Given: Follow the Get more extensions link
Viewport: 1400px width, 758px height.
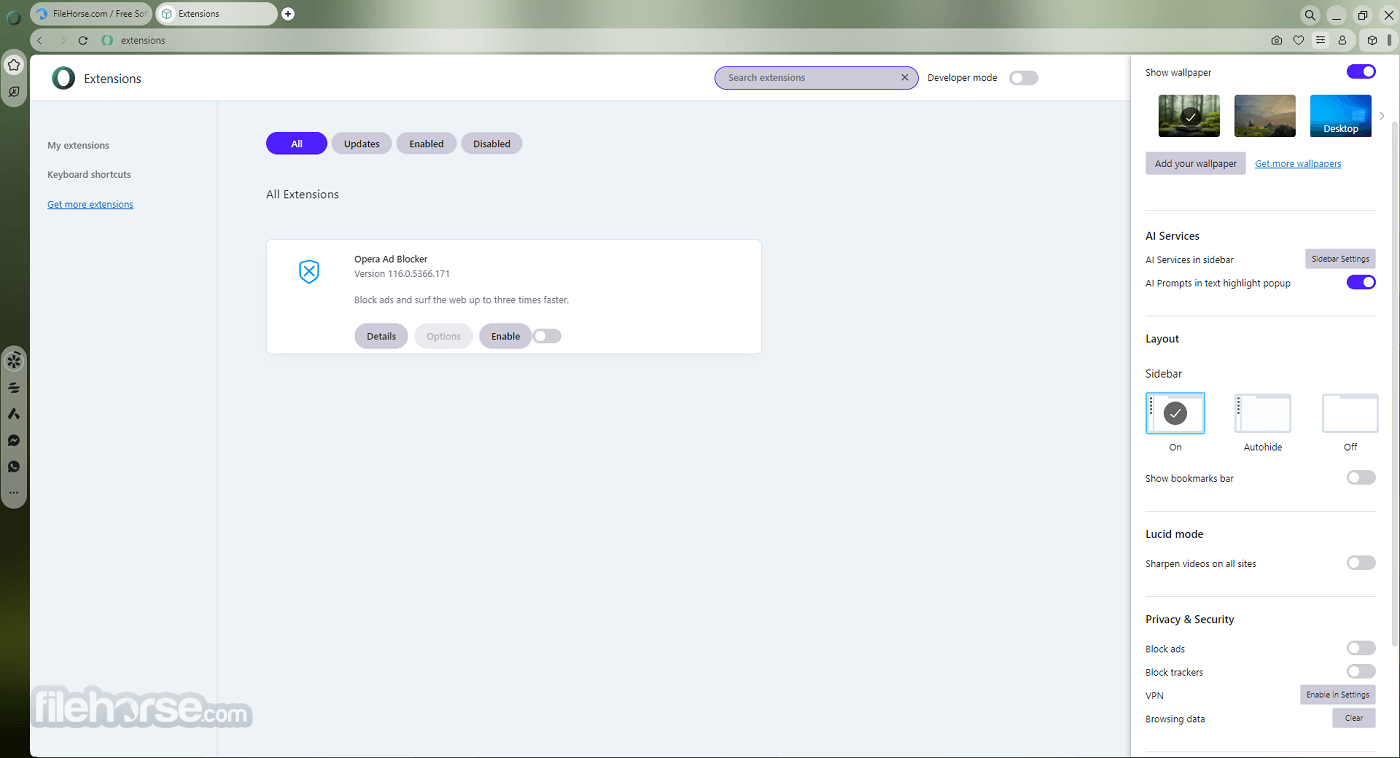Looking at the screenshot, I should click(90, 205).
